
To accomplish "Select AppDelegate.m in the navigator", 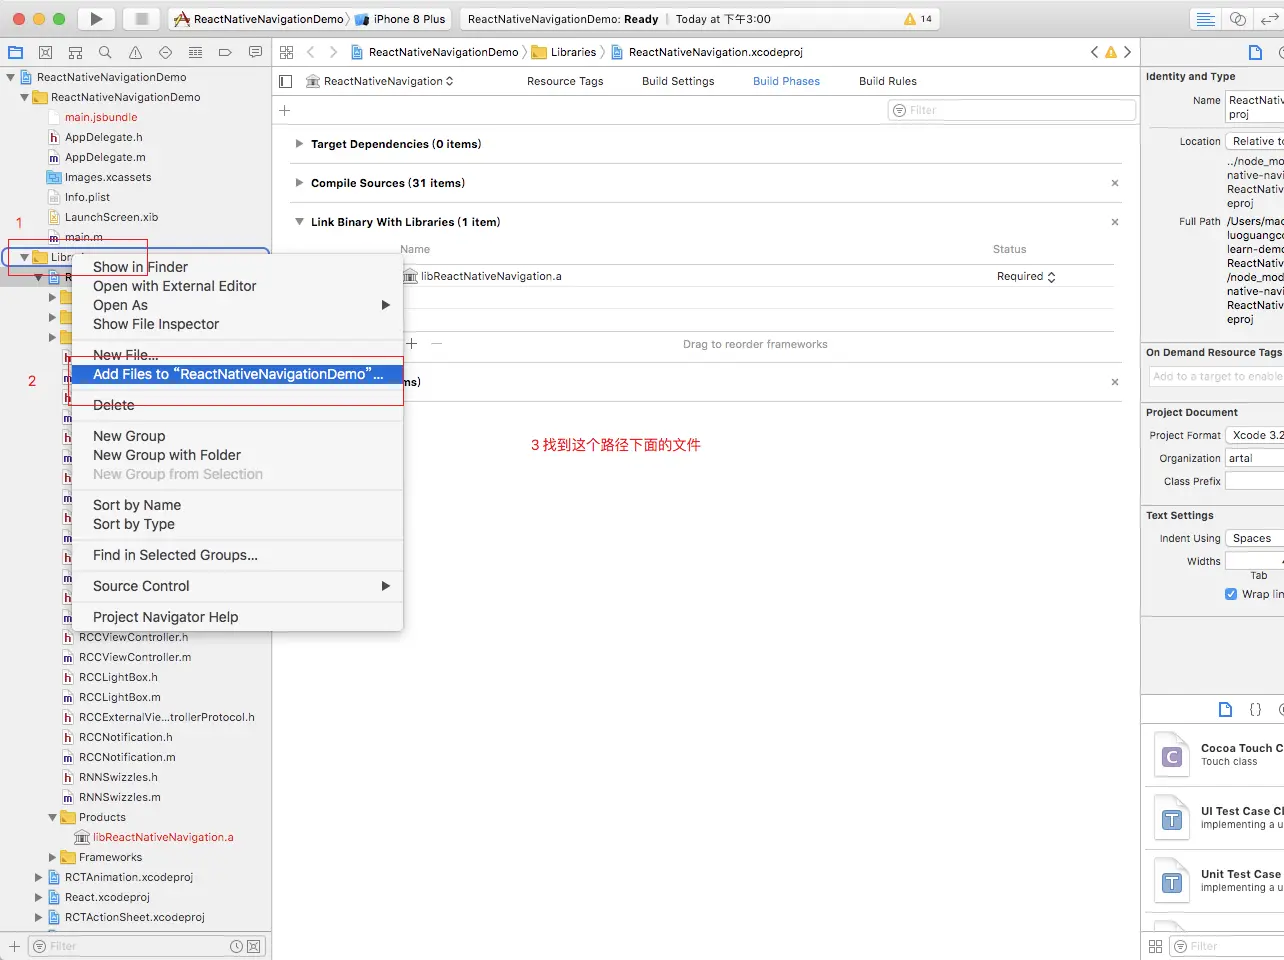I will (105, 157).
